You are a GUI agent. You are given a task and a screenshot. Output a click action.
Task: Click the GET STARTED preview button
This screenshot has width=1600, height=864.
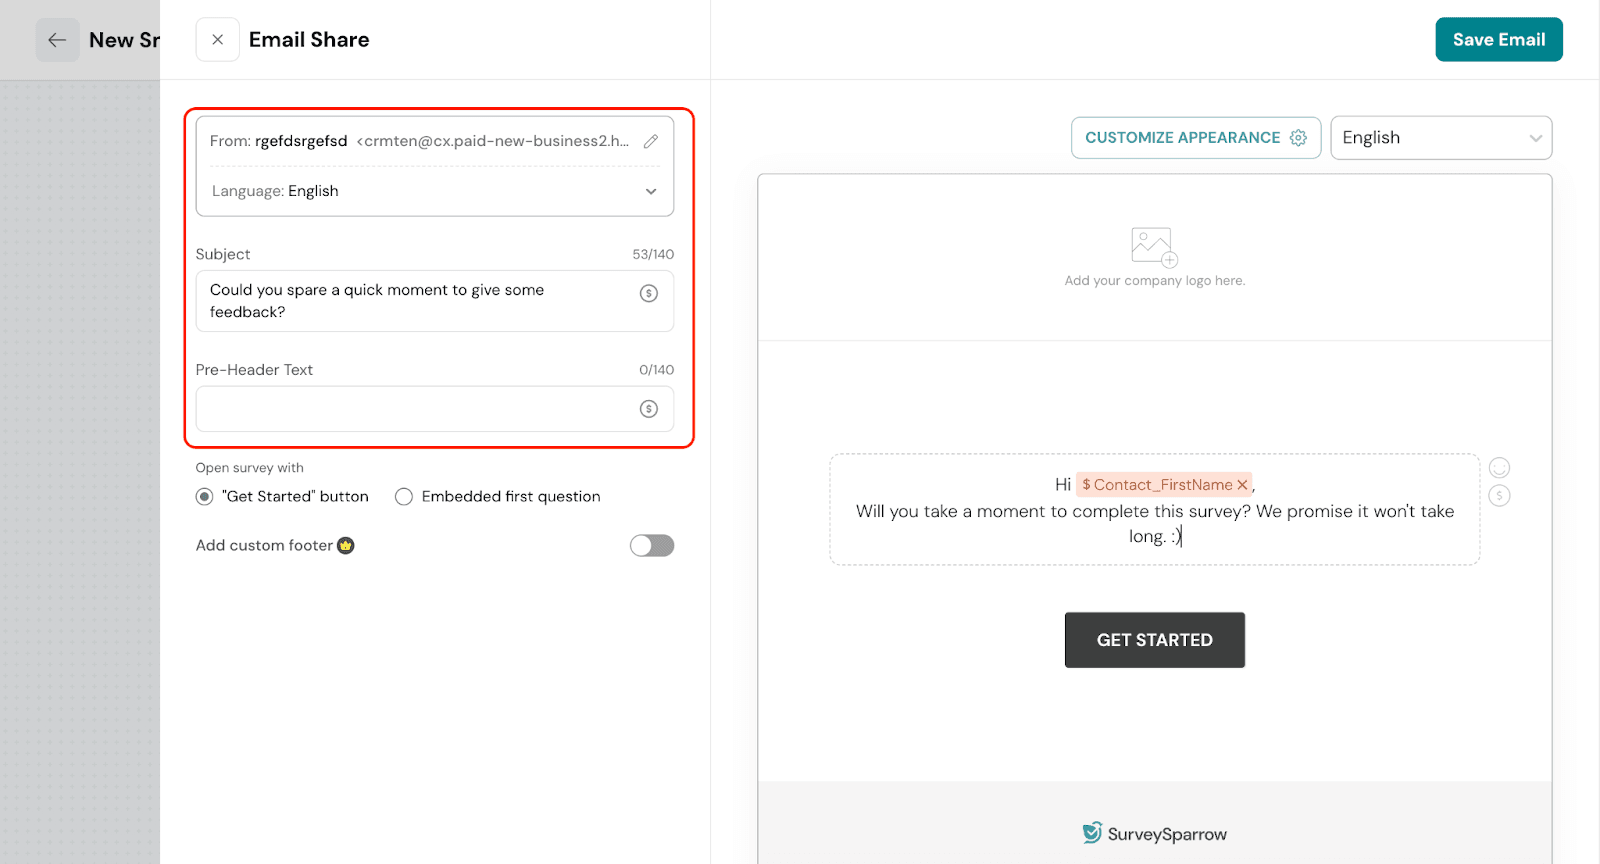[1154, 640]
